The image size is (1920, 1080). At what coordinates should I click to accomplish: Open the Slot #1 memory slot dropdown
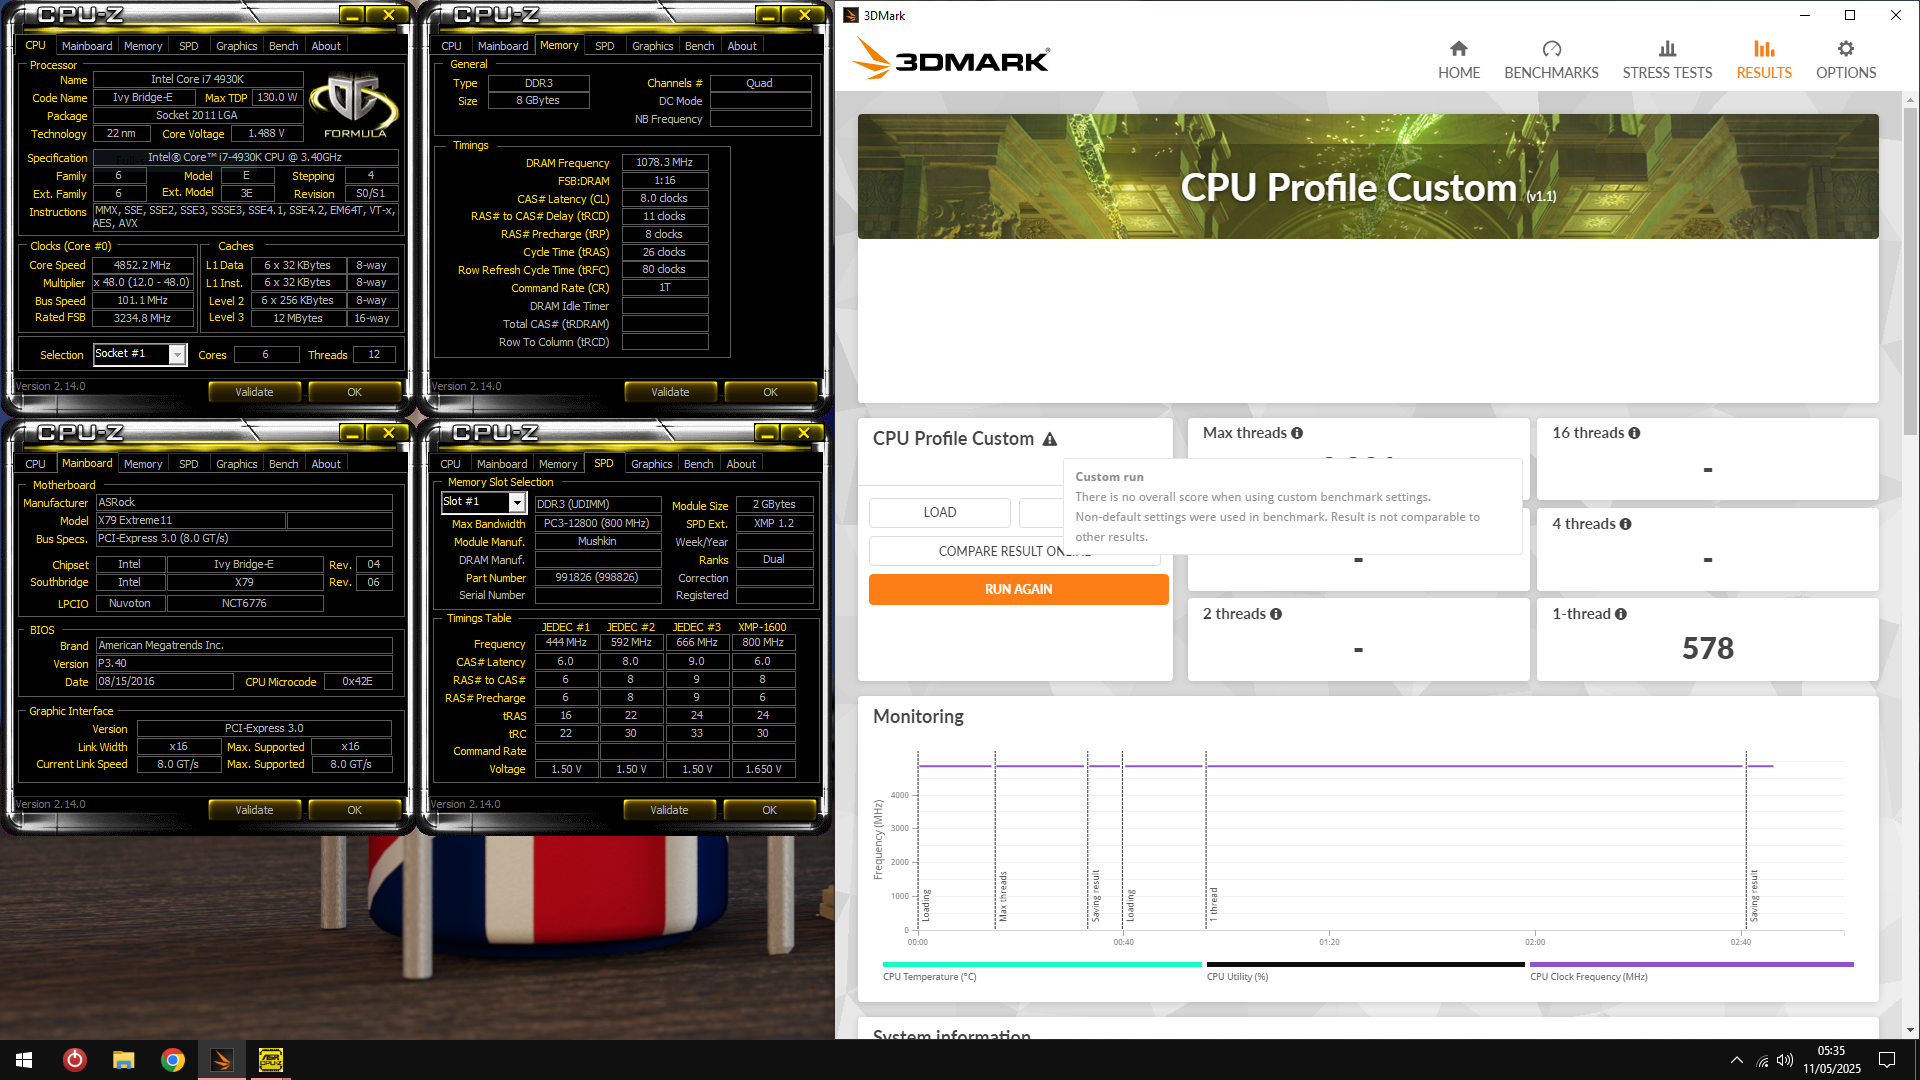click(517, 502)
